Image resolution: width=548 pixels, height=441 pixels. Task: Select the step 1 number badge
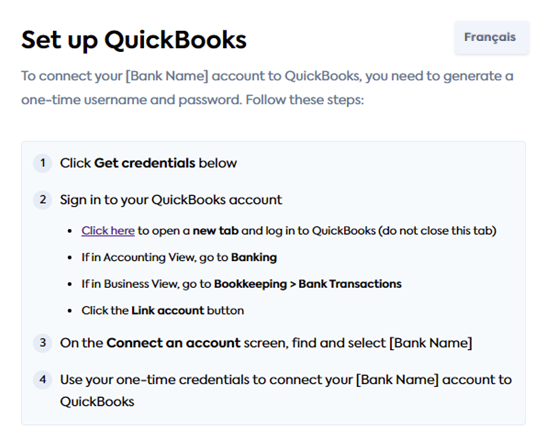[x=43, y=163]
